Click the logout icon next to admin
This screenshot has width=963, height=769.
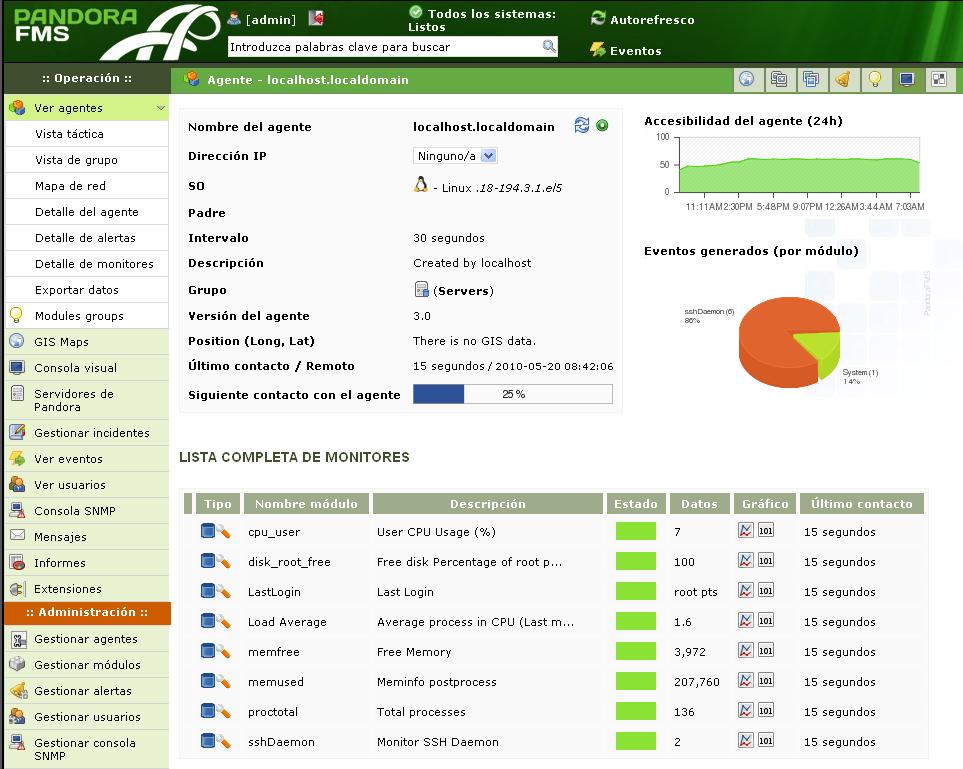(x=316, y=18)
